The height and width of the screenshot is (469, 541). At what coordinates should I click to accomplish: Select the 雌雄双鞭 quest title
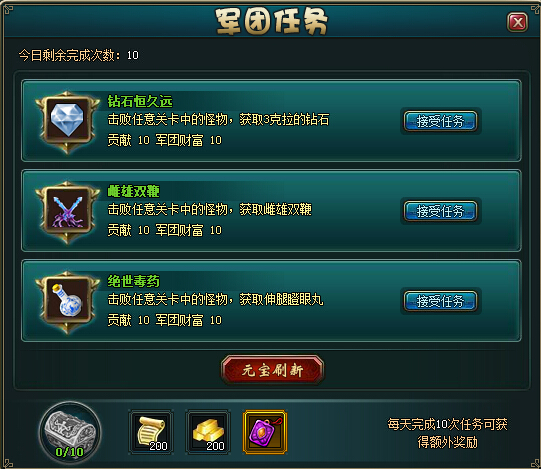coord(134,191)
